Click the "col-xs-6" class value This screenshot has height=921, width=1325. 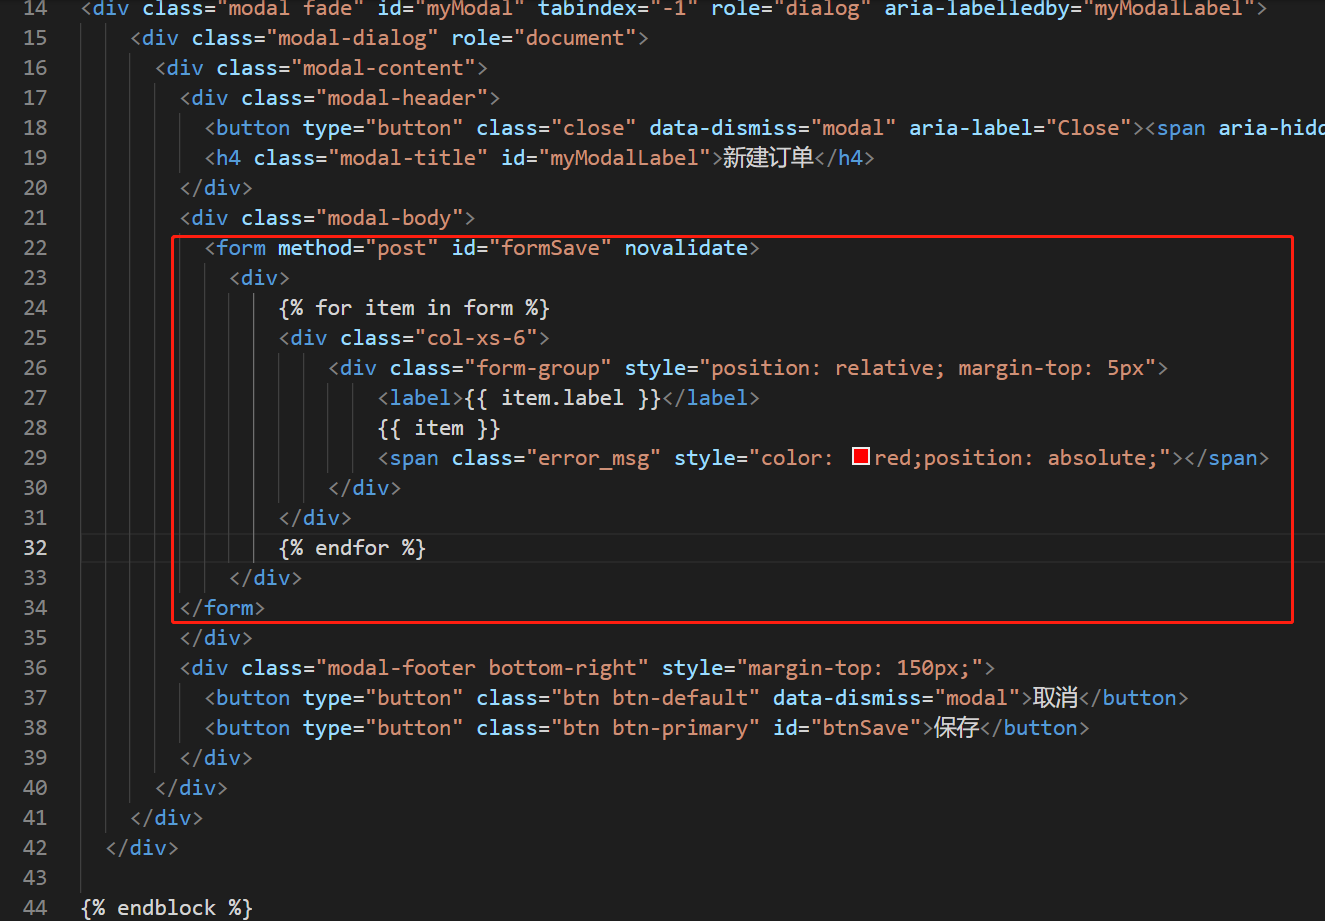(477, 337)
